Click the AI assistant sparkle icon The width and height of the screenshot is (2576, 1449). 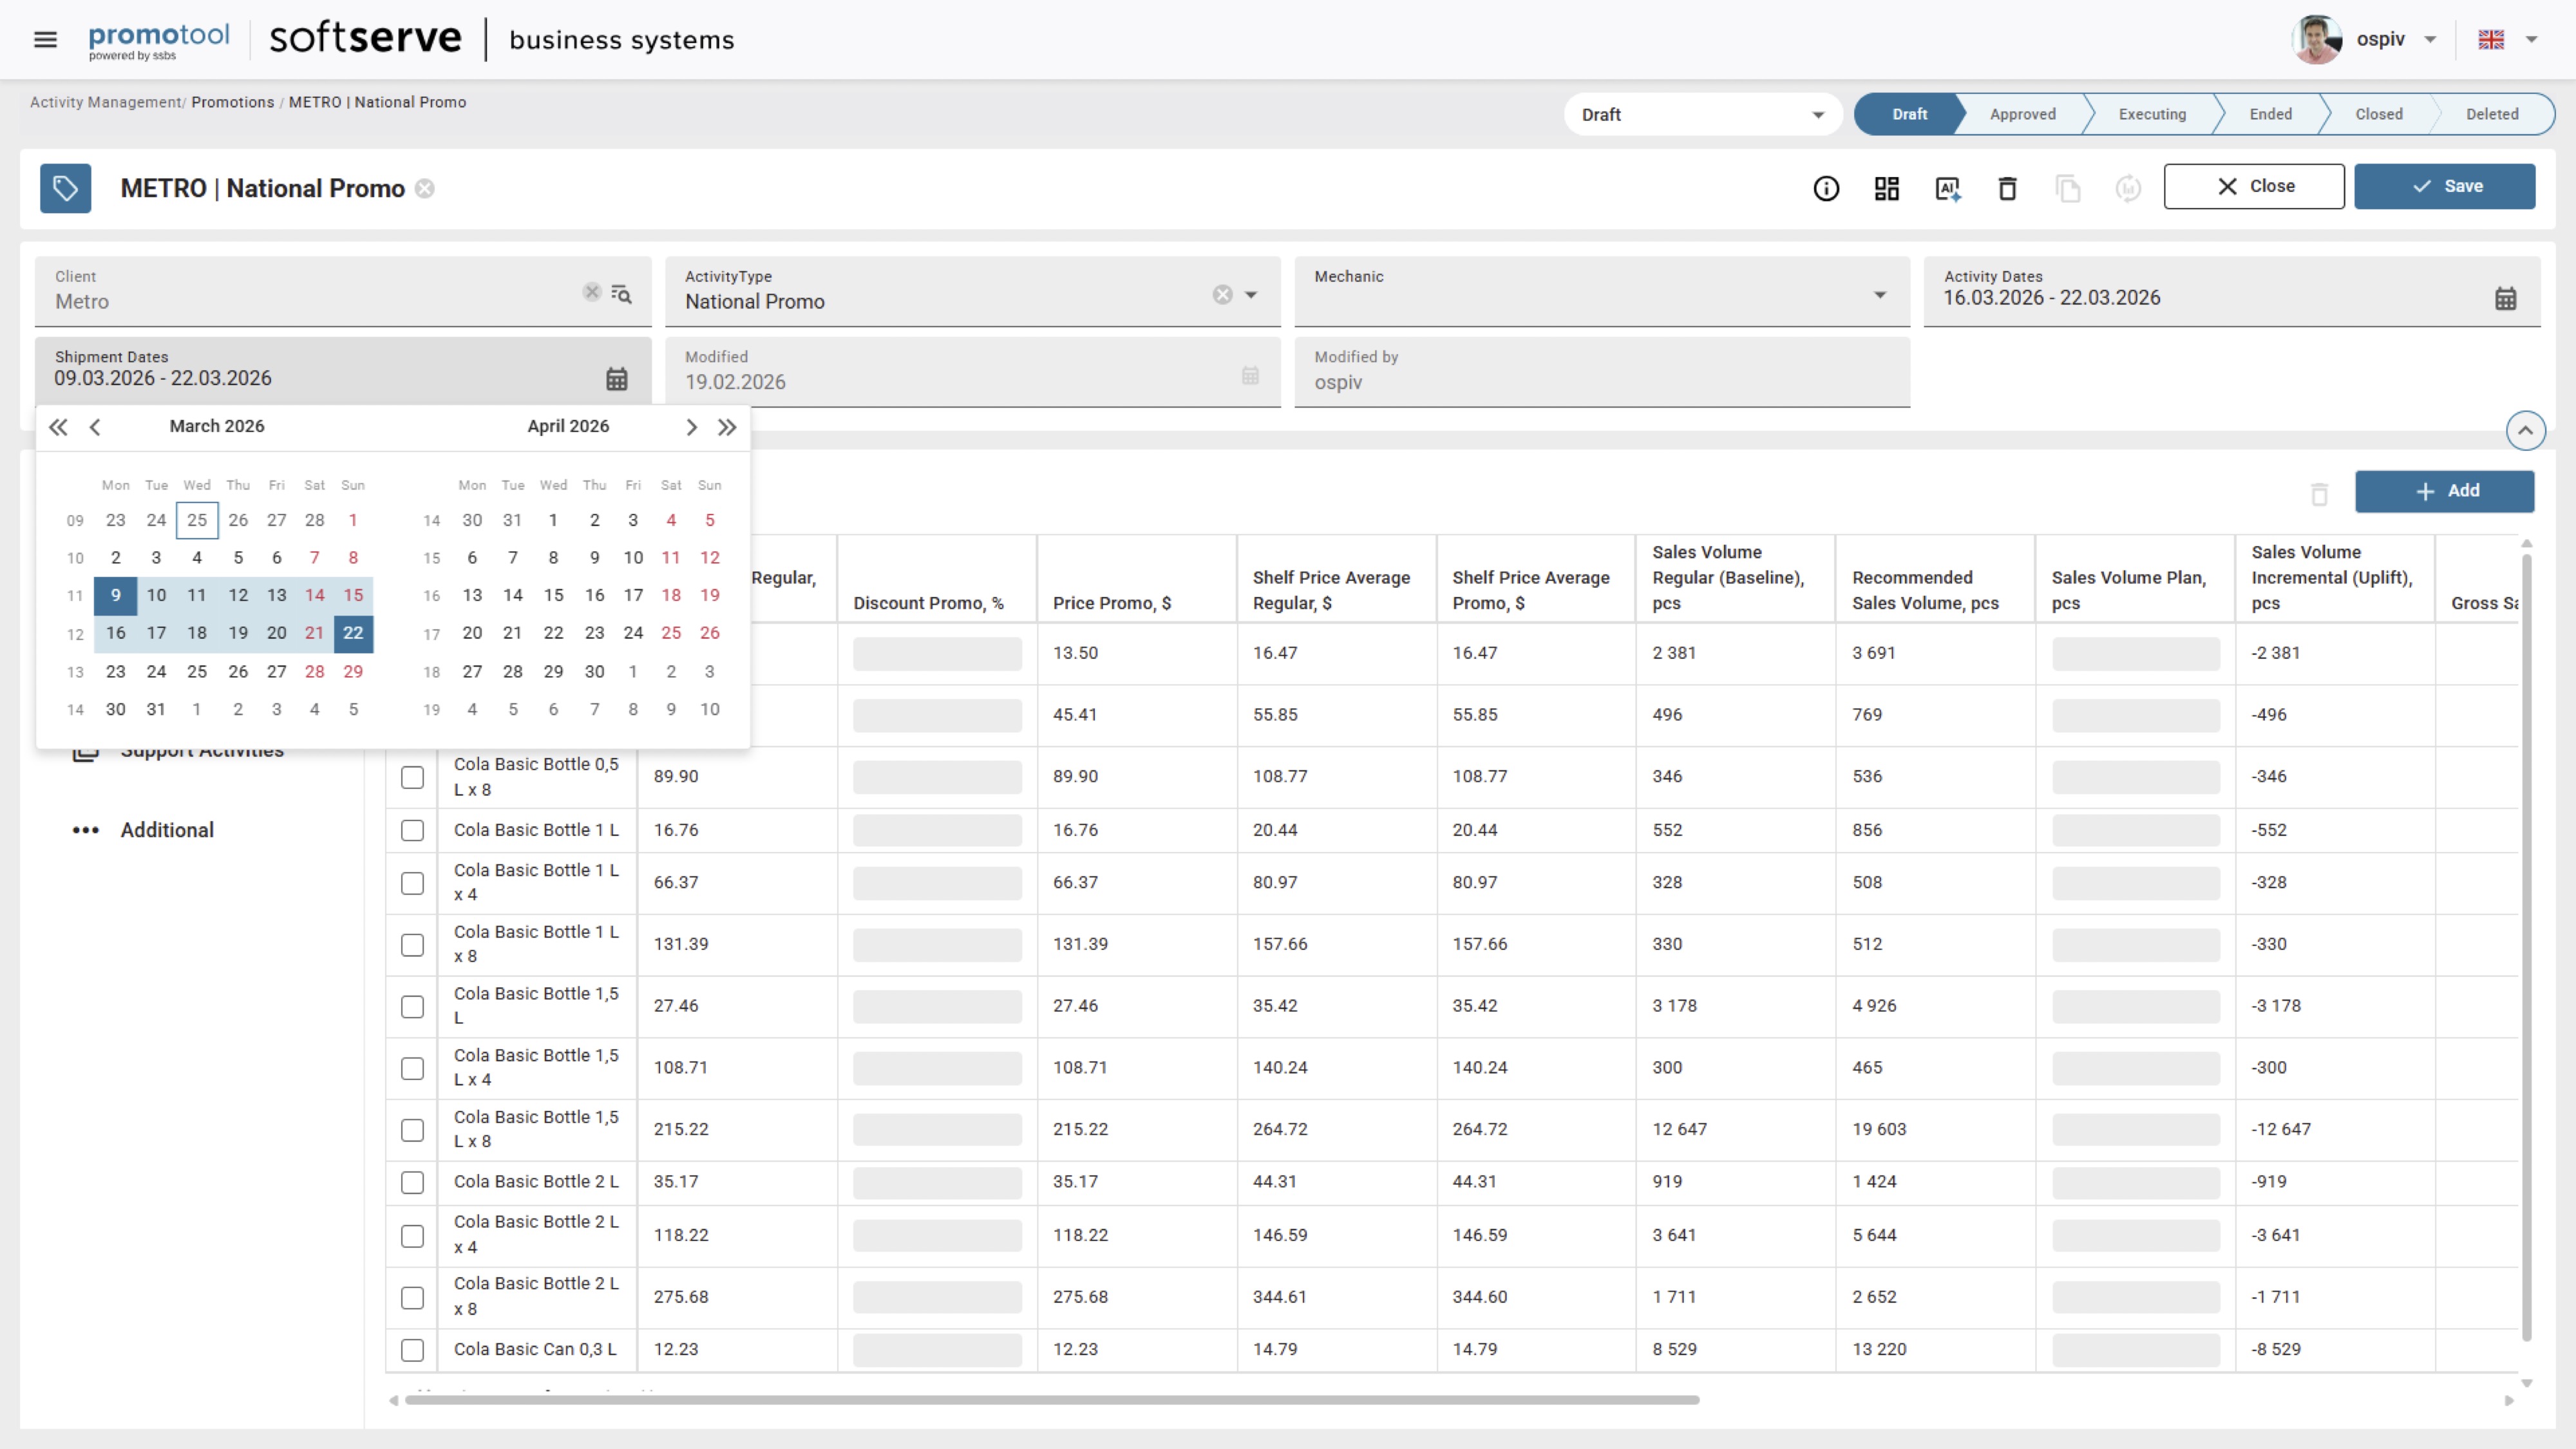(1947, 188)
